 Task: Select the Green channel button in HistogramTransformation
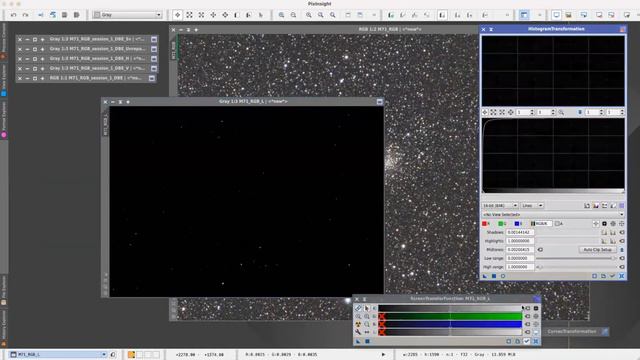tap(502, 224)
